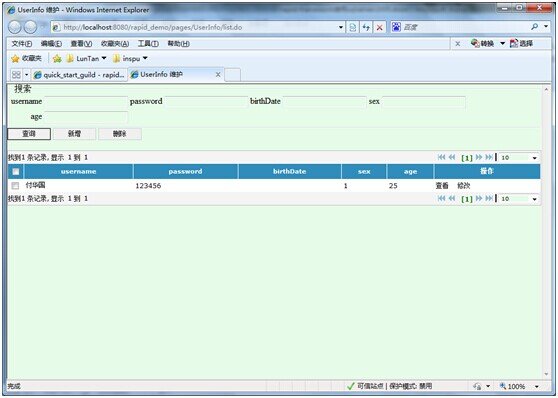Go to previous page in bottom pager

[452, 198]
